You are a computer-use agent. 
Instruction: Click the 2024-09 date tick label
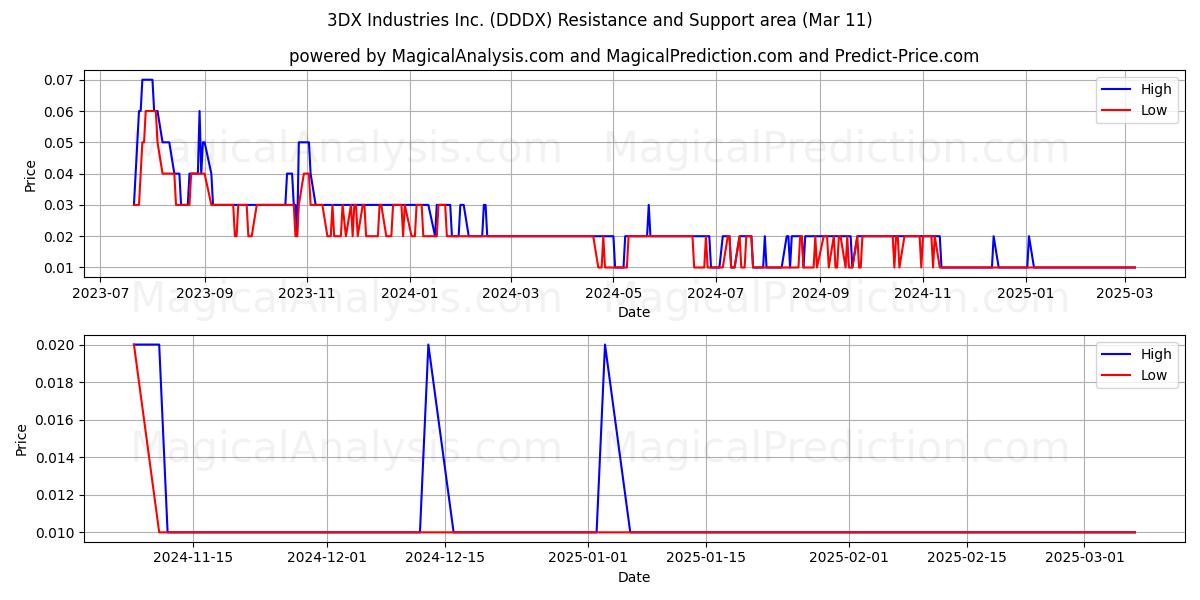tap(818, 293)
